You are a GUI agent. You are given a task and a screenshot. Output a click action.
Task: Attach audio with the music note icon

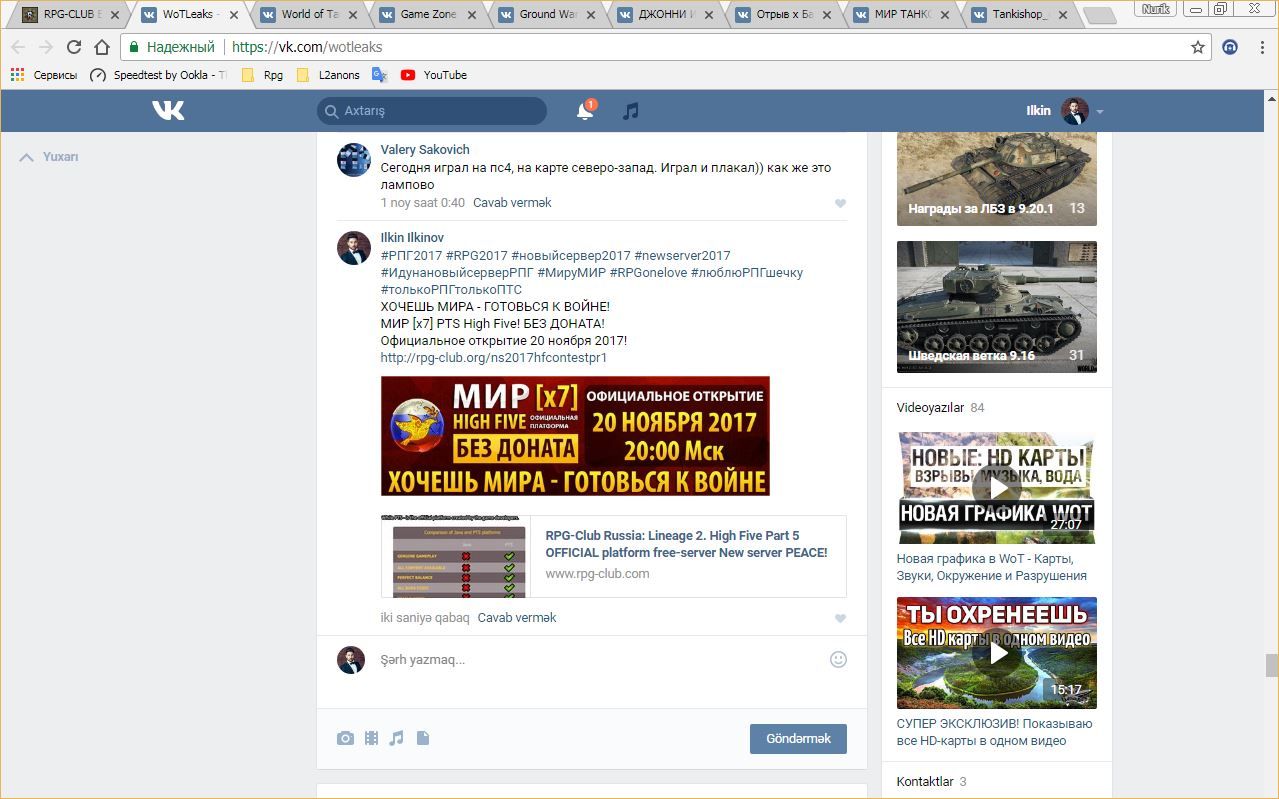pyautogui.click(x=396, y=738)
